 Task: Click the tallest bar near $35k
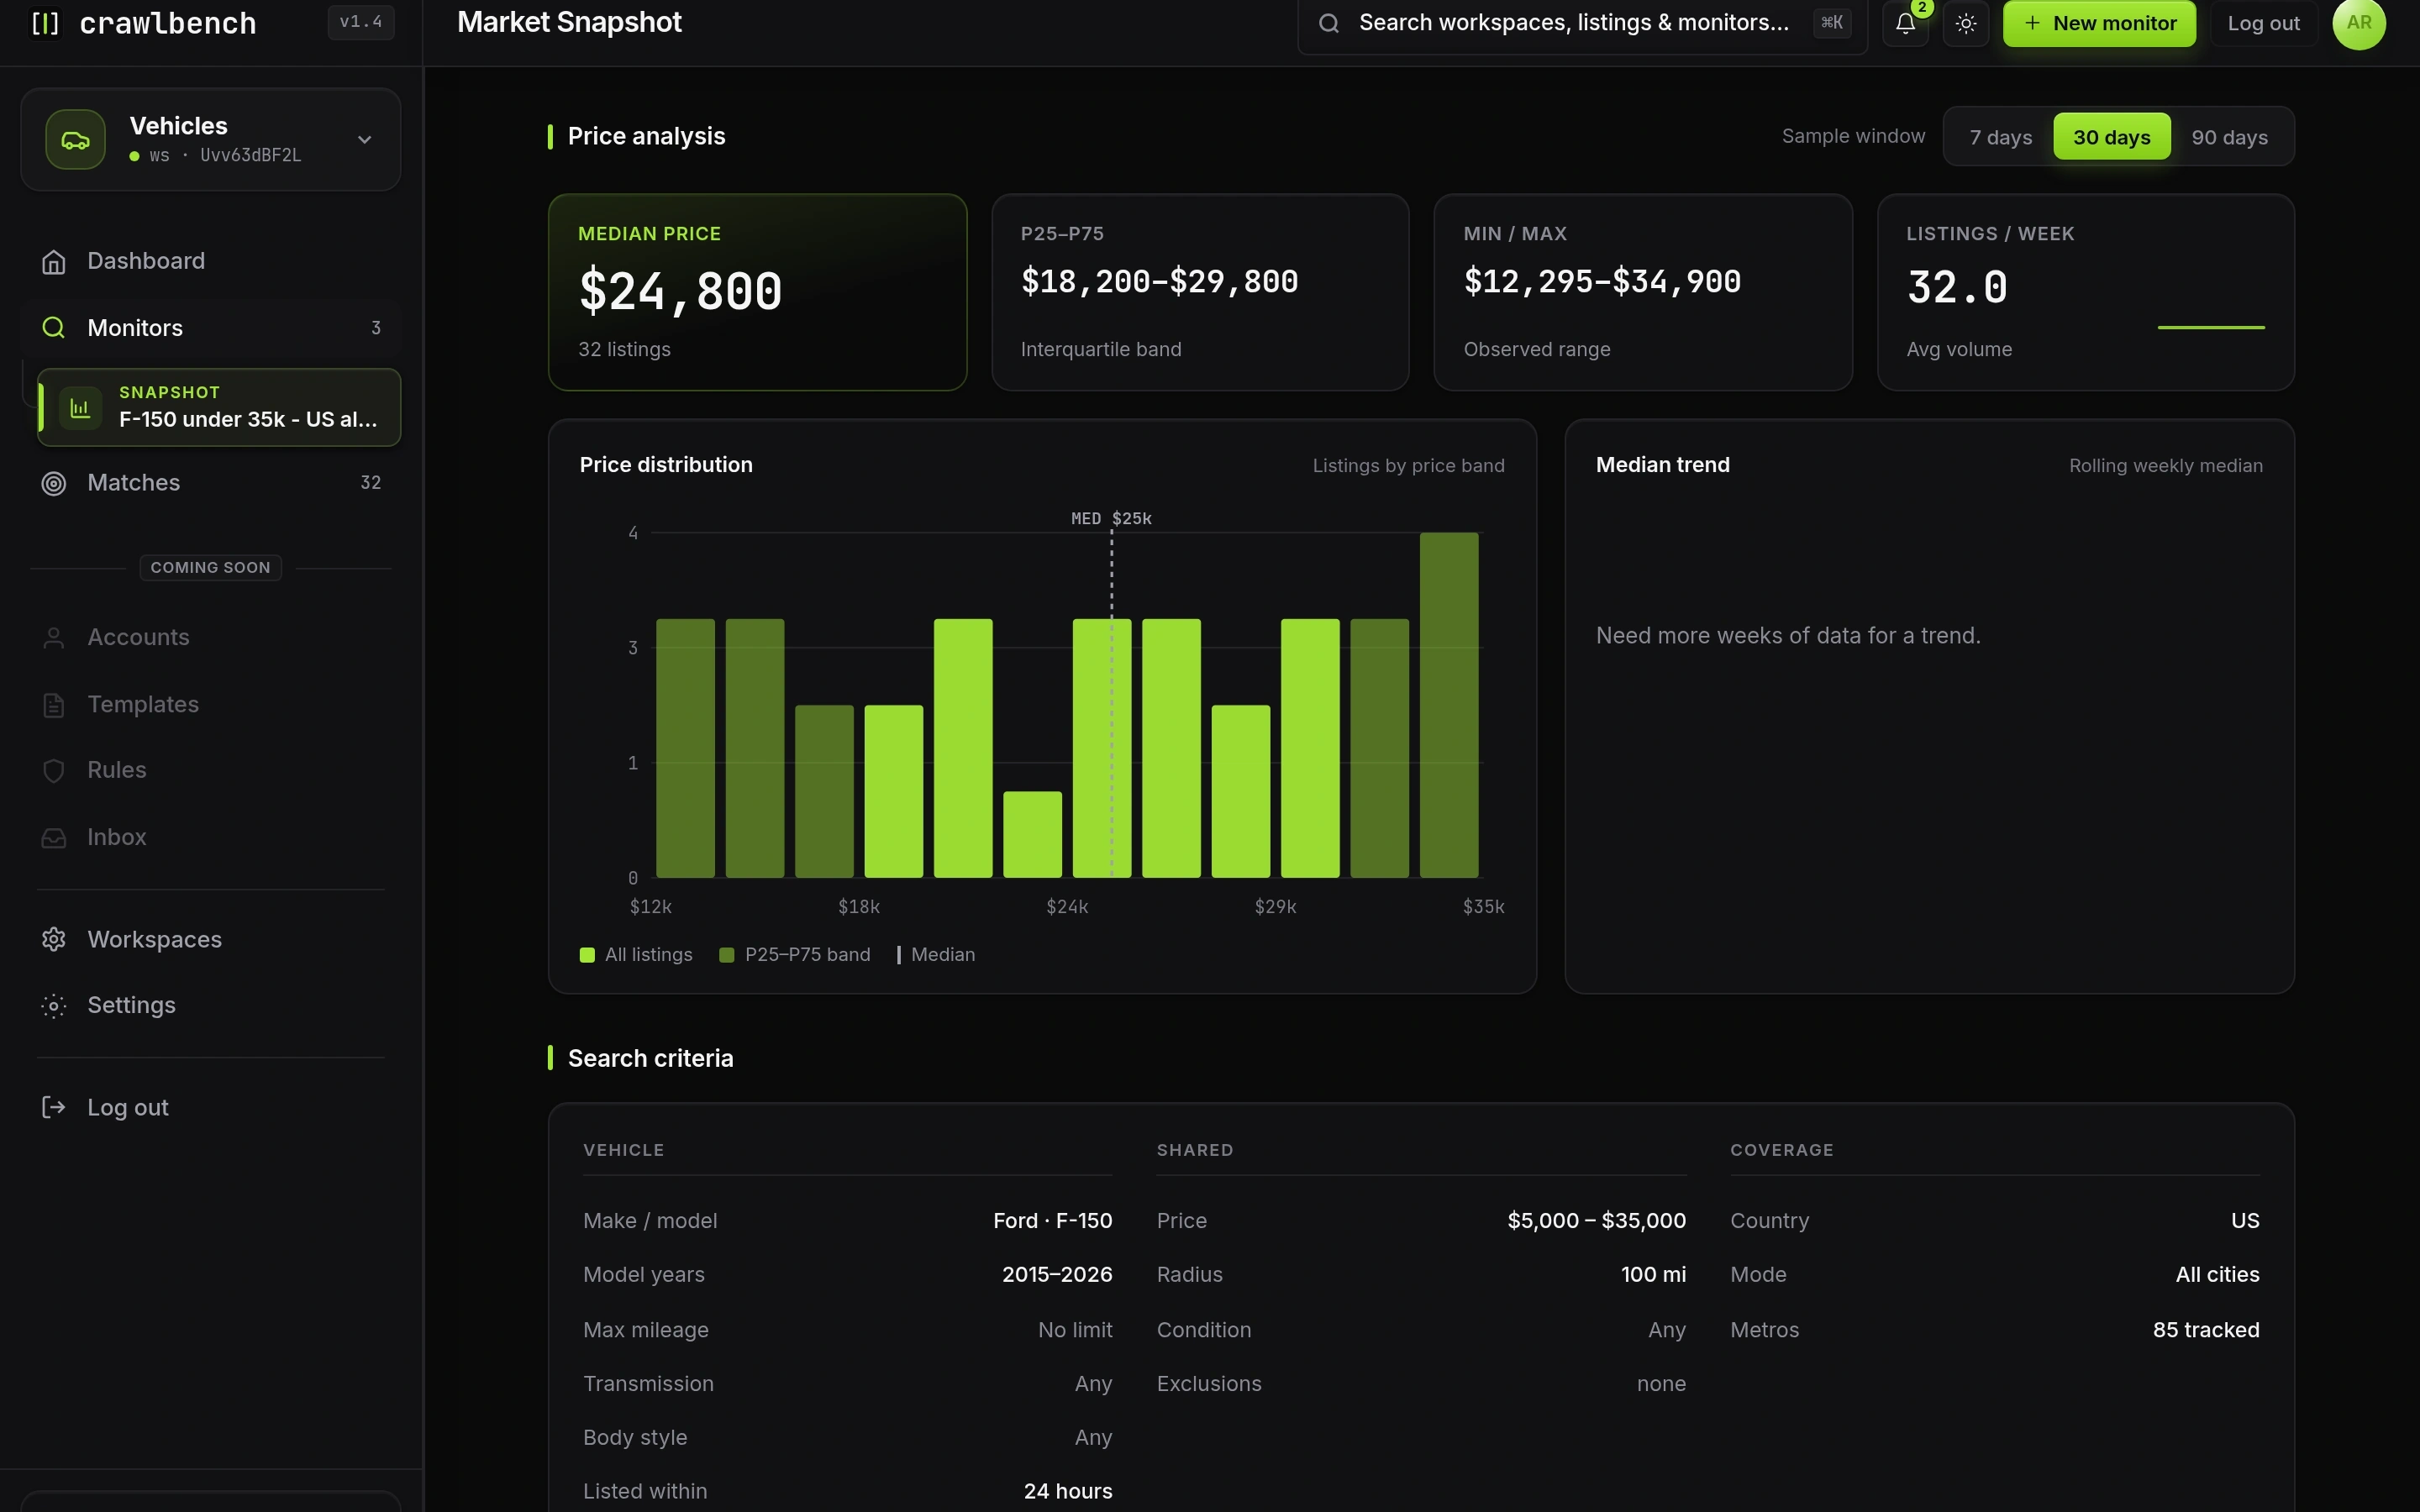click(x=1449, y=705)
